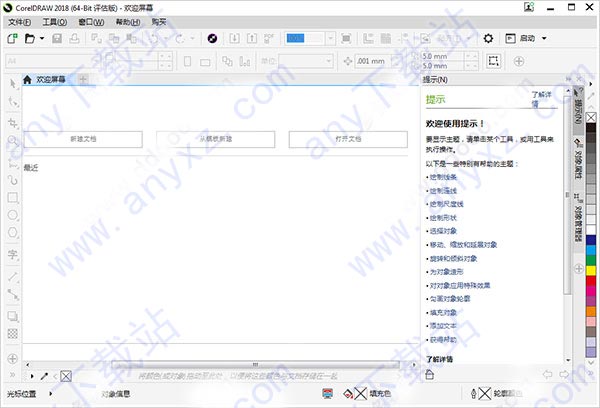Click the Publish to PDF icon
This screenshot has width=600, height=408.
coord(269,38)
